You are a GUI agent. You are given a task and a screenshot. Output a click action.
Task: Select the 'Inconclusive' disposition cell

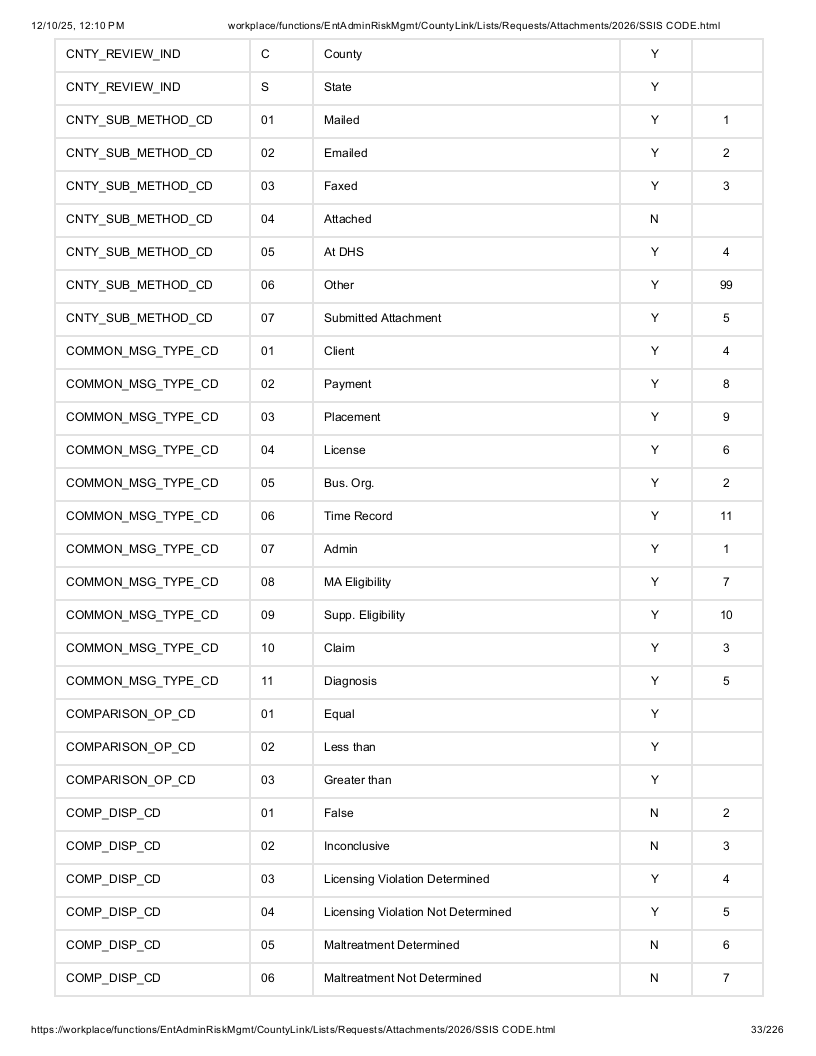[466, 846]
